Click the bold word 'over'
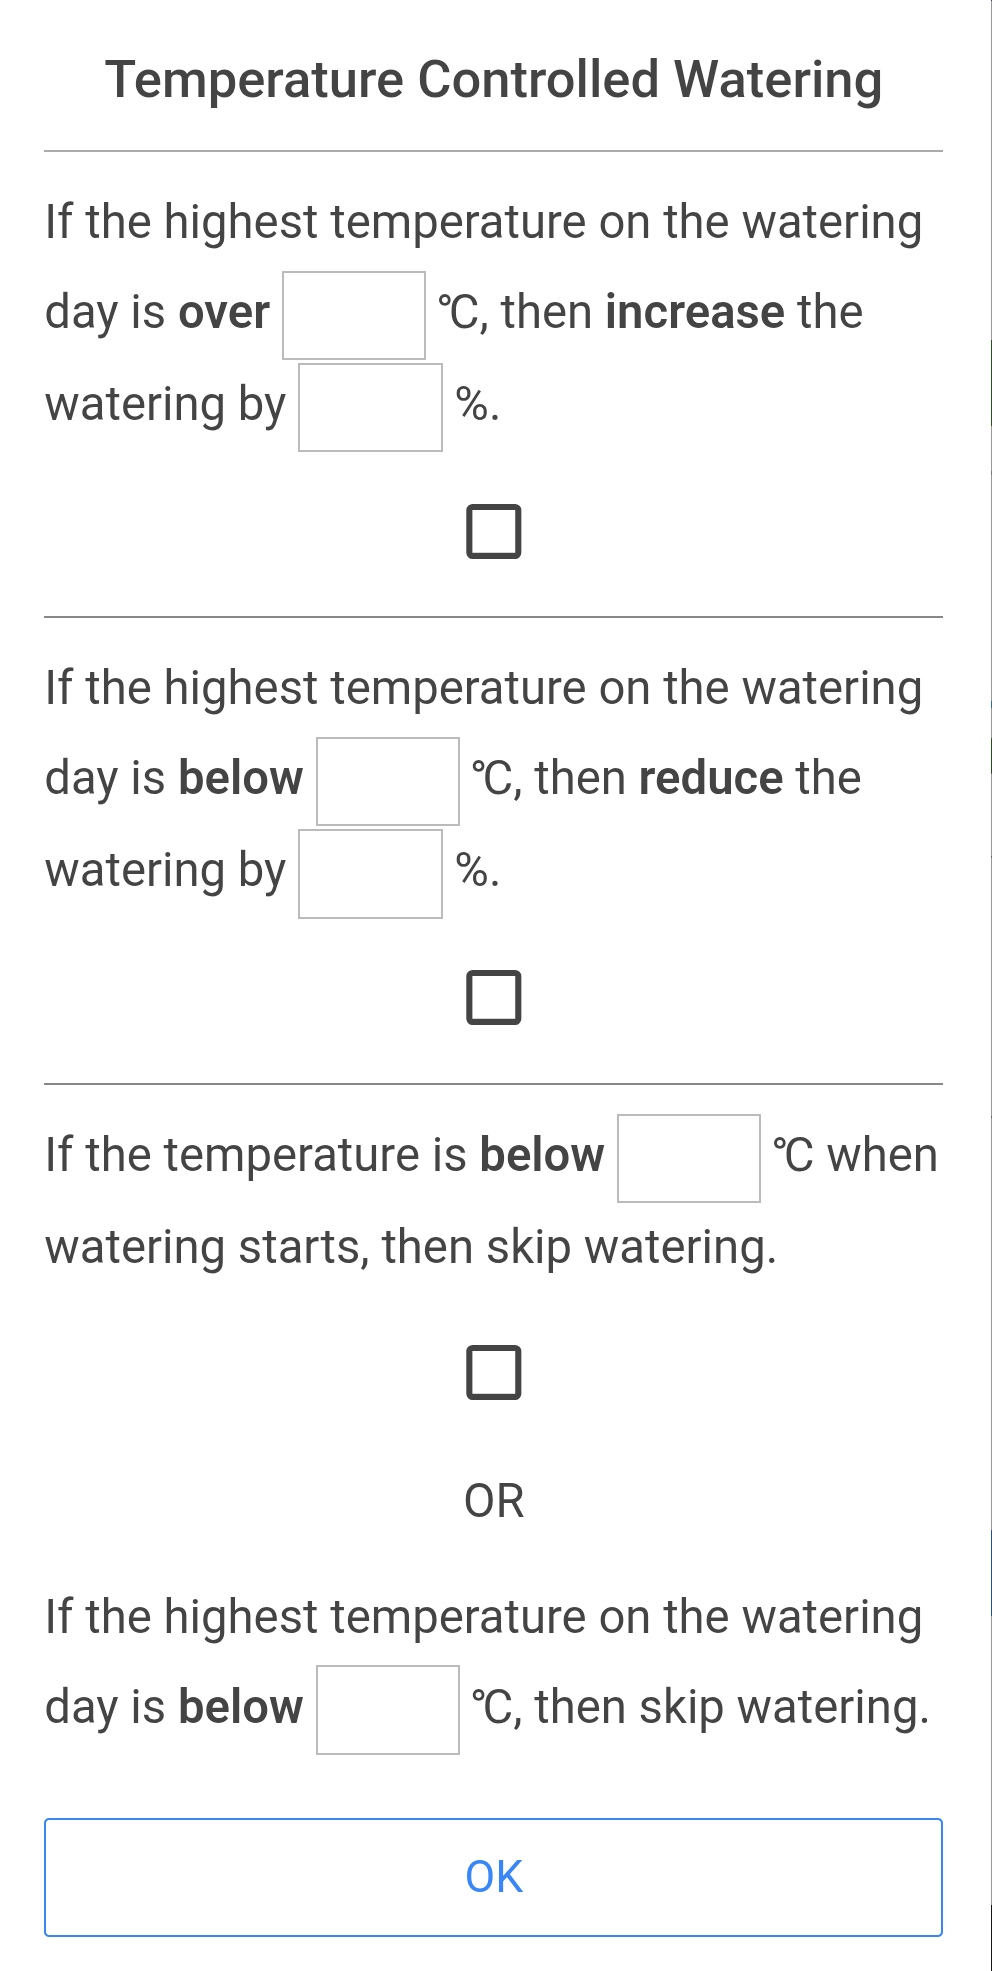Screen dimensions: 992x1971 [224, 312]
